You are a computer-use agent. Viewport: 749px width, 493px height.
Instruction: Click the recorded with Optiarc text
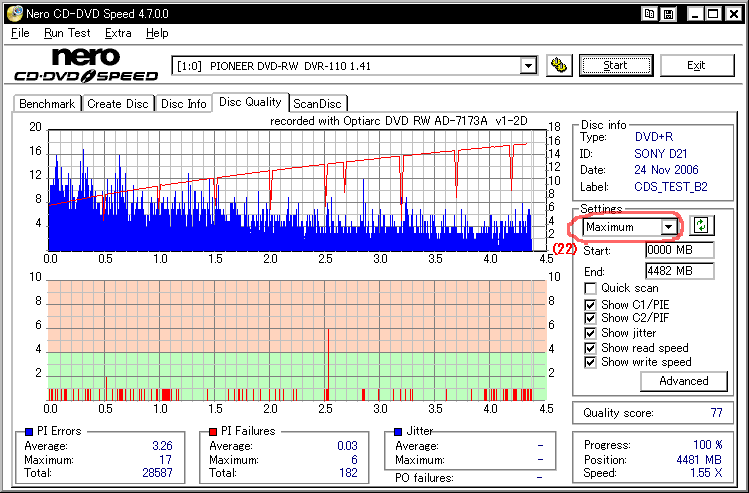click(398, 121)
